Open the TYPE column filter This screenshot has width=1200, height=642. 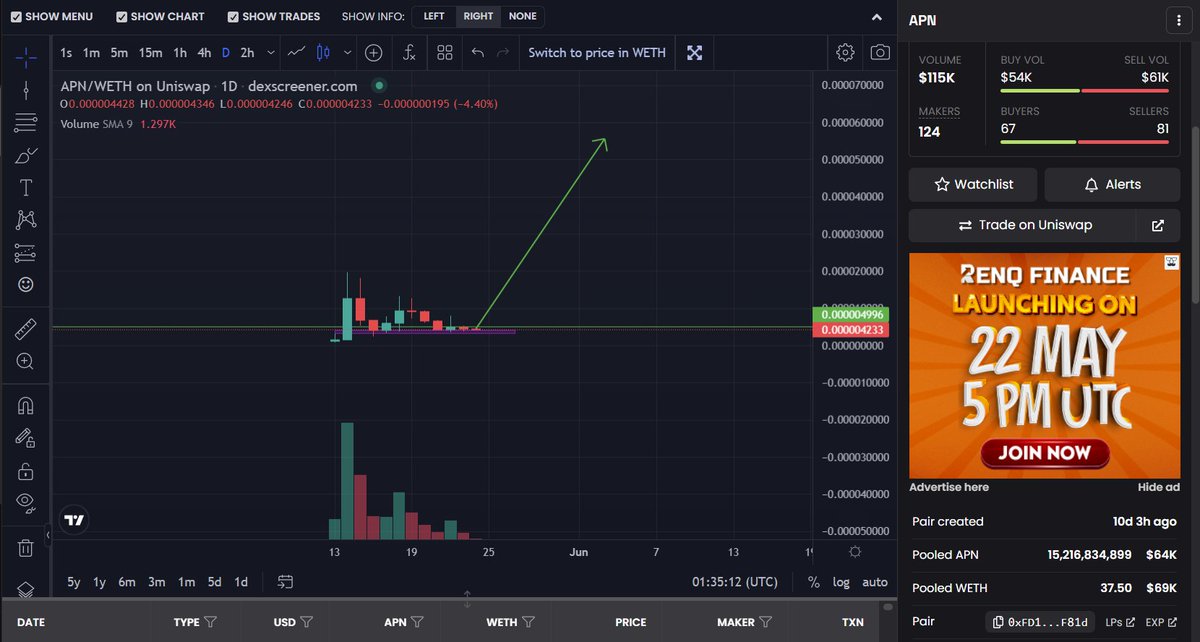(x=211, y=622)
